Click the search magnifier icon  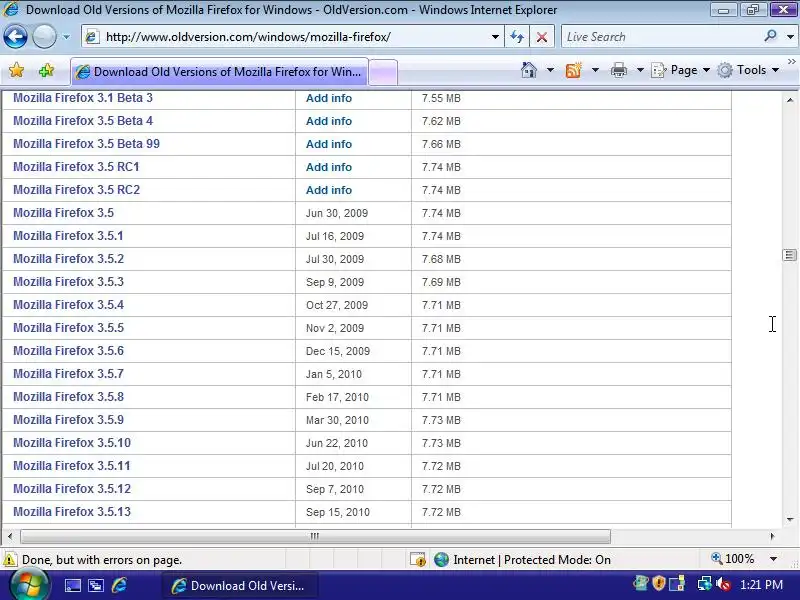point(770,36)
